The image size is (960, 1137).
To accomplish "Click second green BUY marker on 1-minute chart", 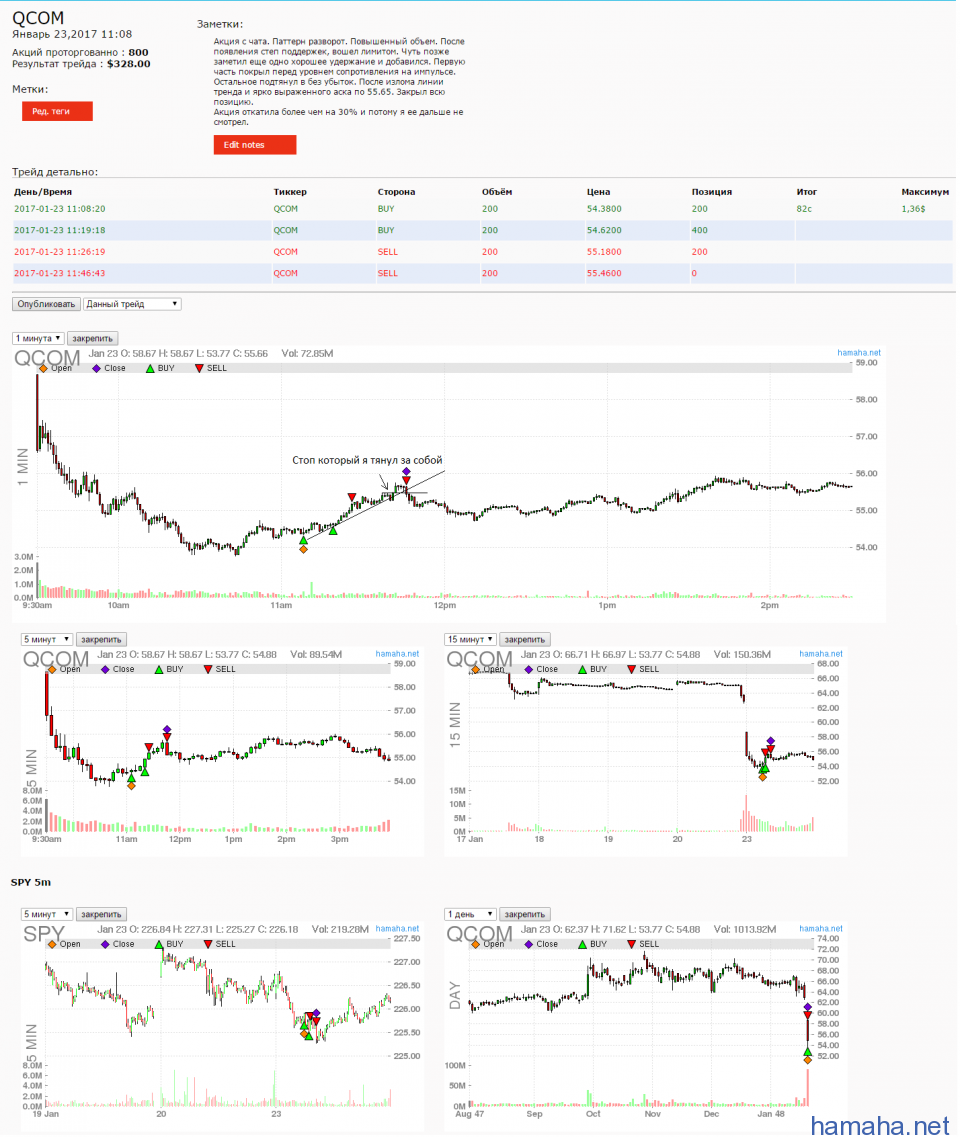I will click(x=333, y=531).
